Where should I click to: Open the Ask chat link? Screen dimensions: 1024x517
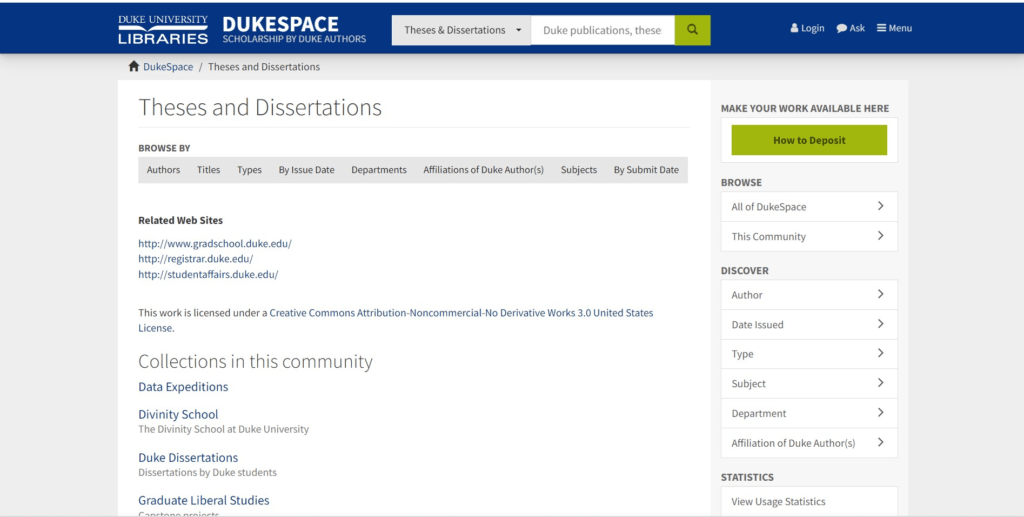coord(851,28)
